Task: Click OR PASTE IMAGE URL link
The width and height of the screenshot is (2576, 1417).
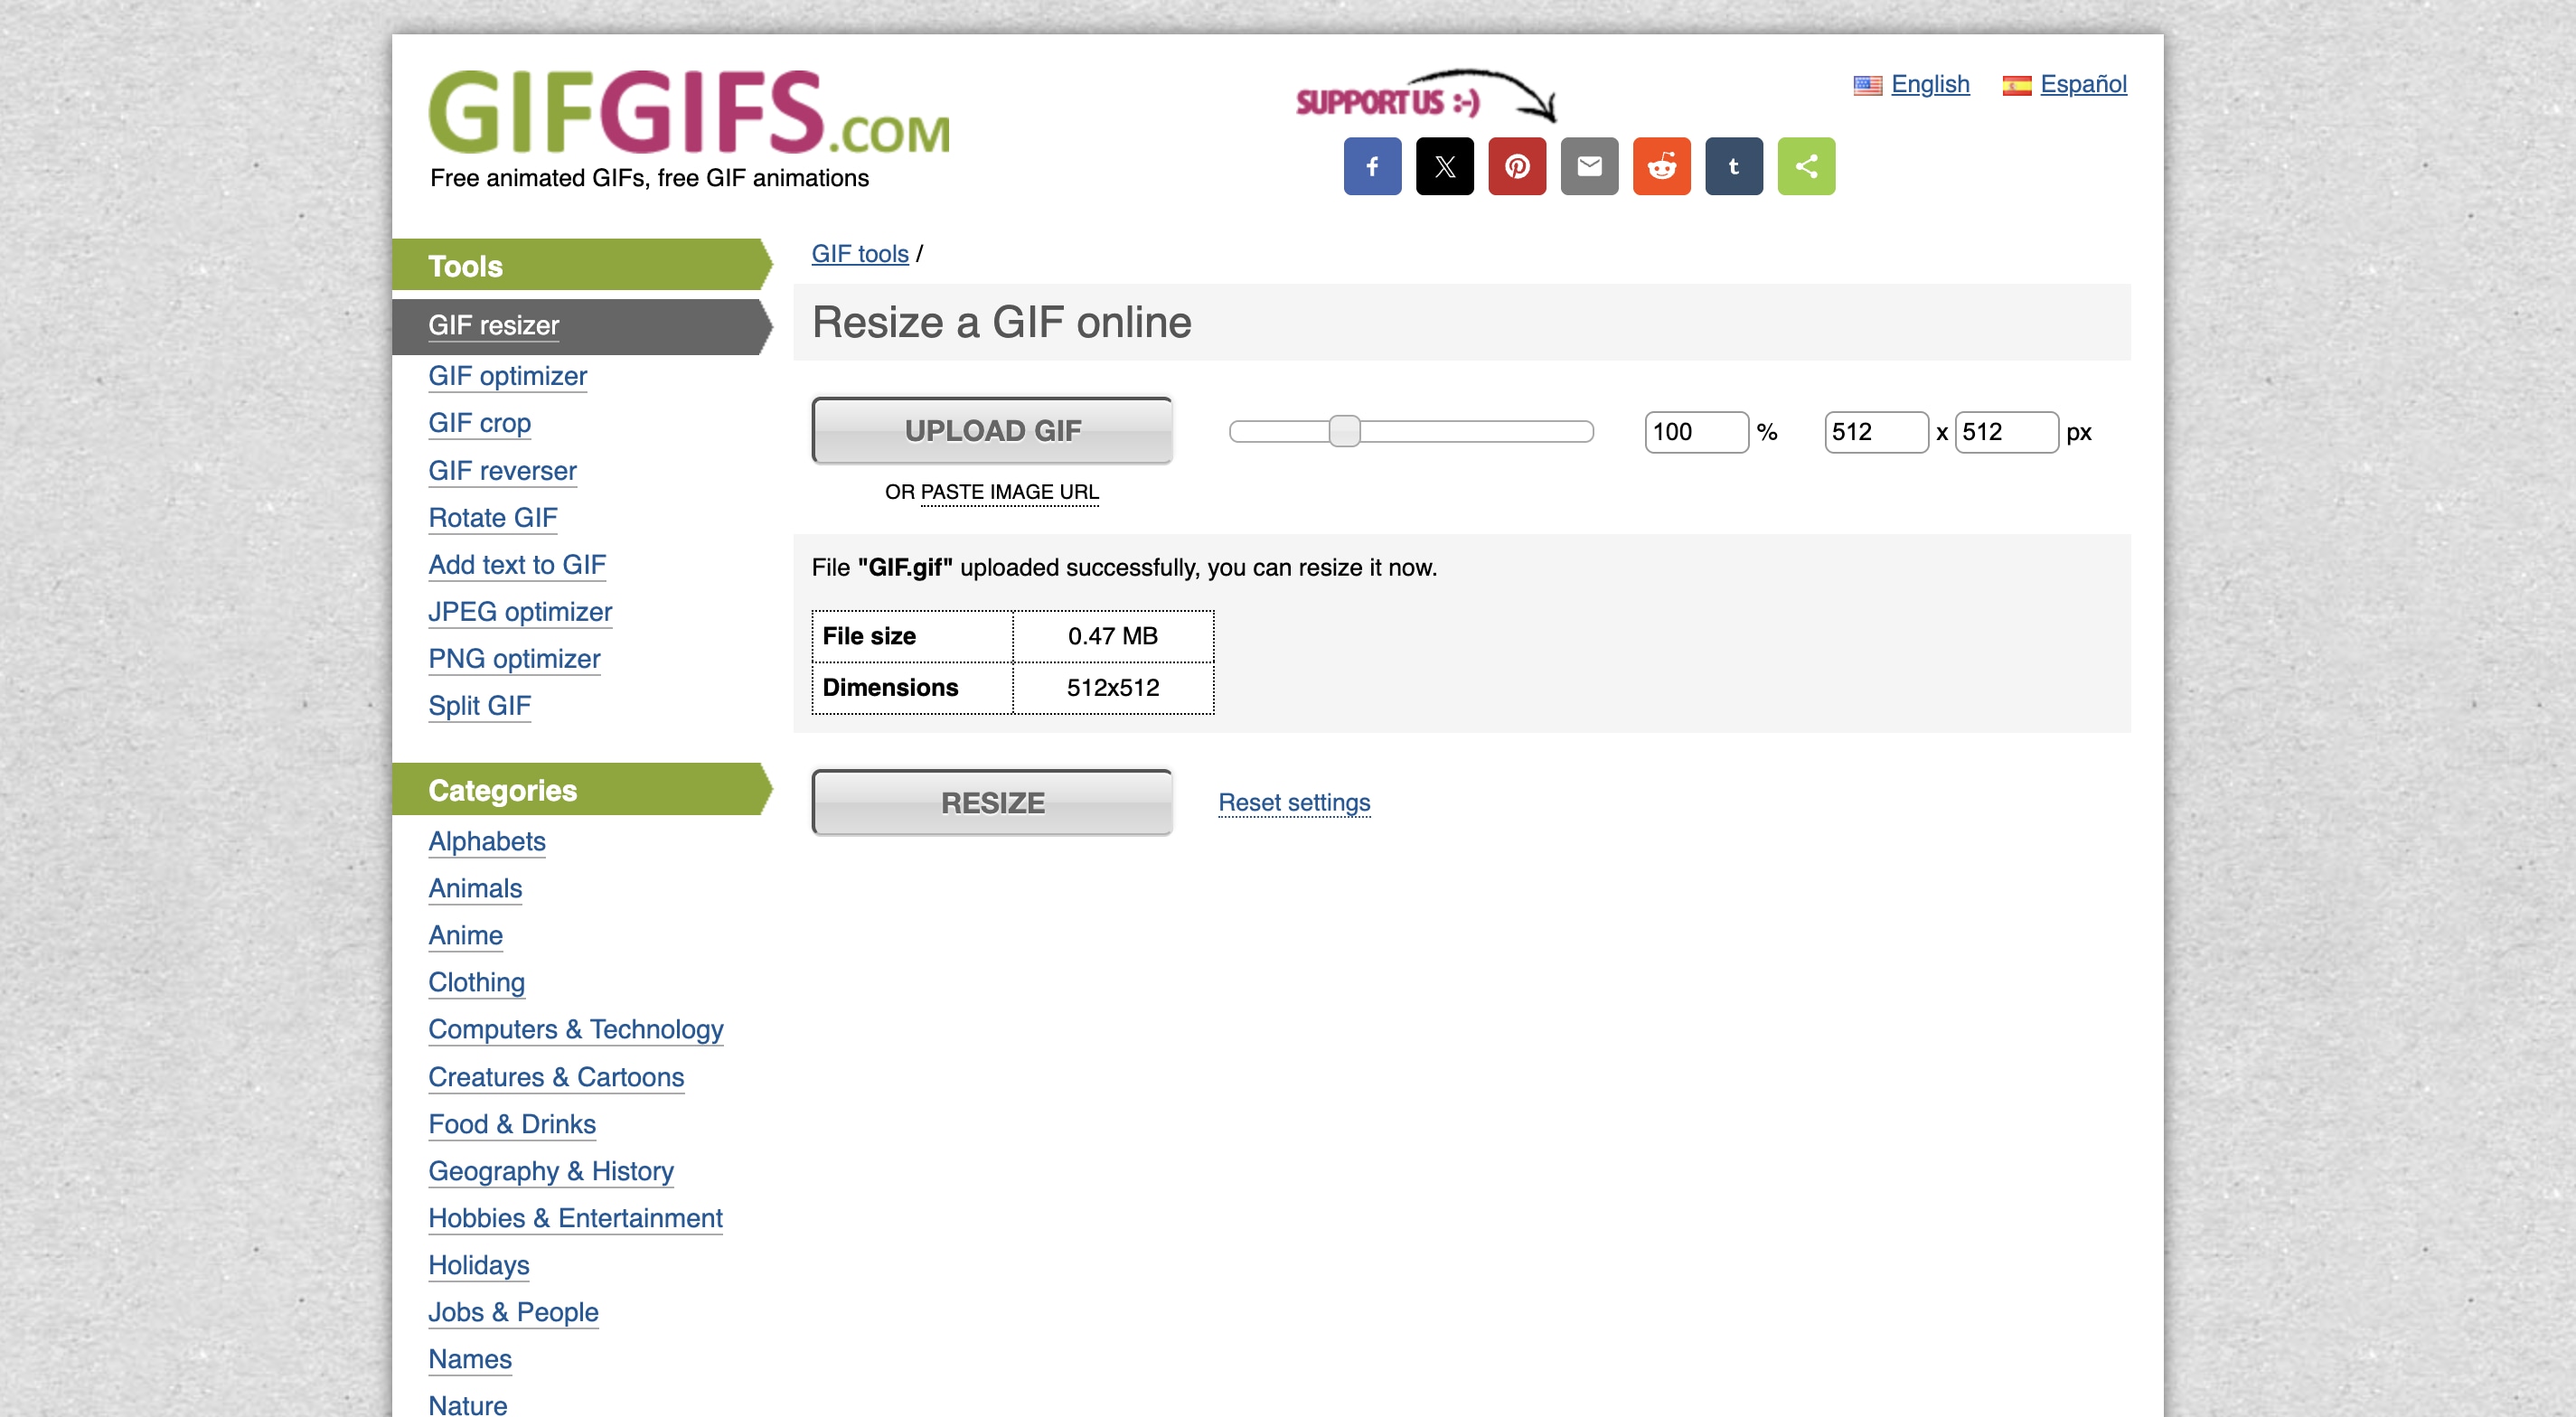Action: pos(1008,492)
